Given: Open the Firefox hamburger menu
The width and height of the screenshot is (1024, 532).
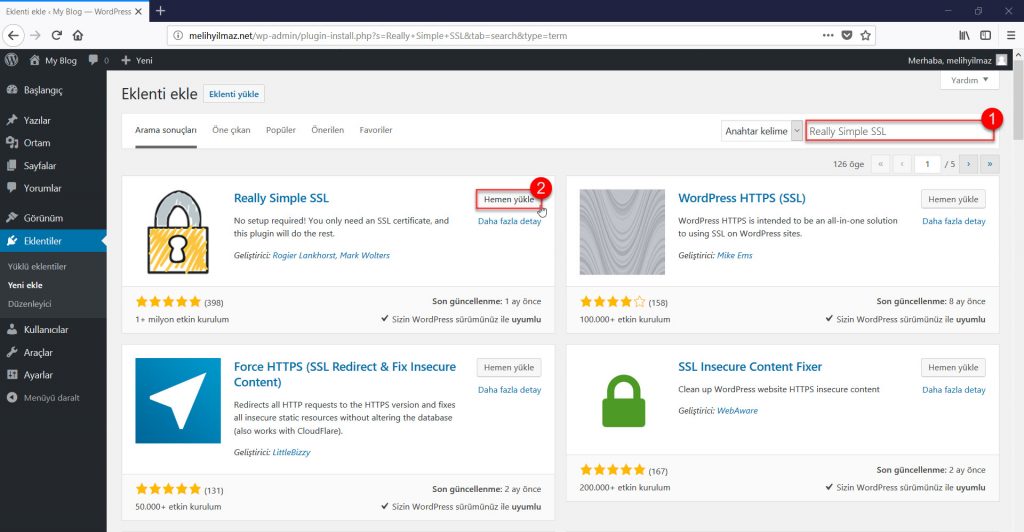Looking at the screenshot, I should 1011,35.
